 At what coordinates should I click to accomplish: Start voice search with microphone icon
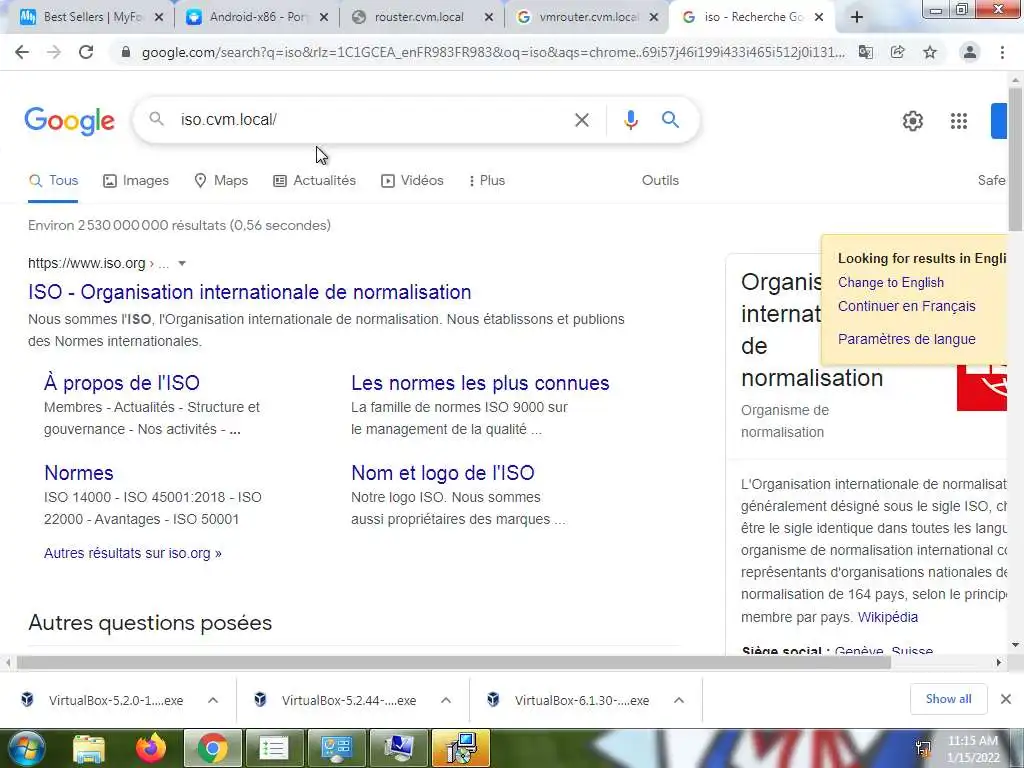point(630,120)
